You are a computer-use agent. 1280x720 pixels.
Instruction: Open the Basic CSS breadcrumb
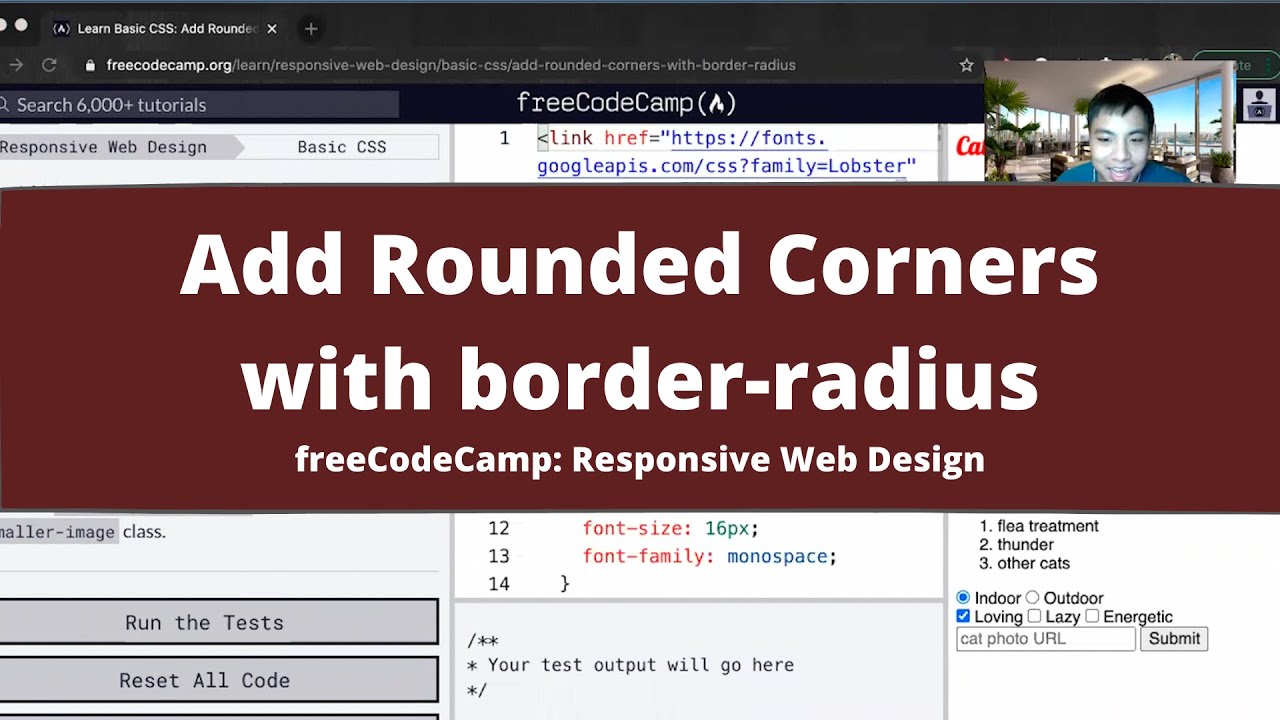341,147
